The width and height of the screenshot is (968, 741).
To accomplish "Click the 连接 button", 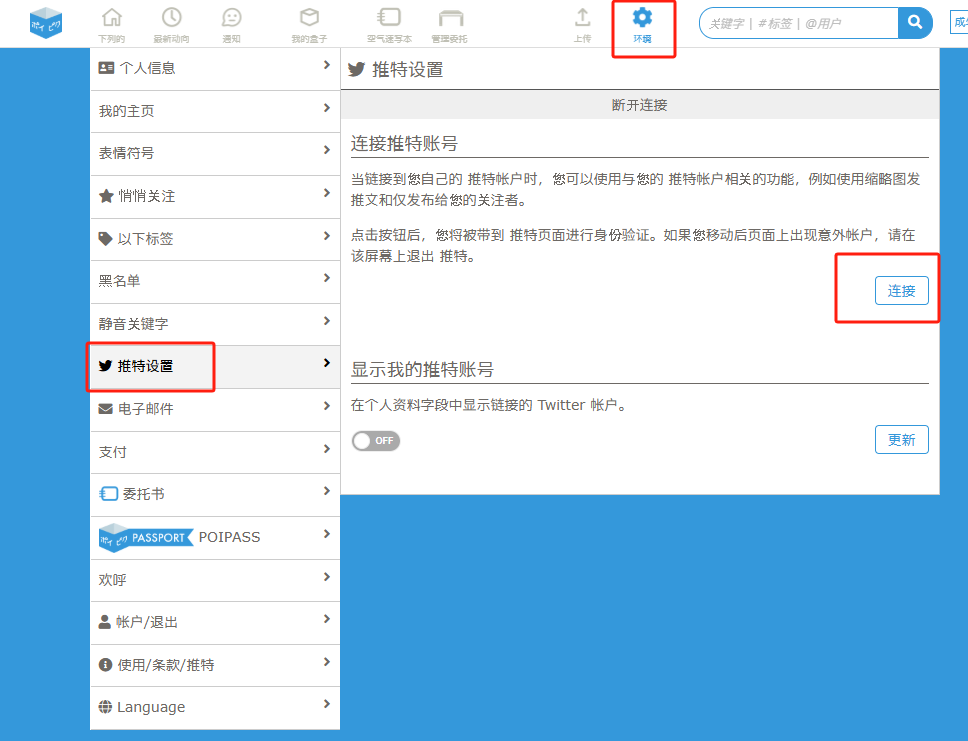I will tap(901, 291).
